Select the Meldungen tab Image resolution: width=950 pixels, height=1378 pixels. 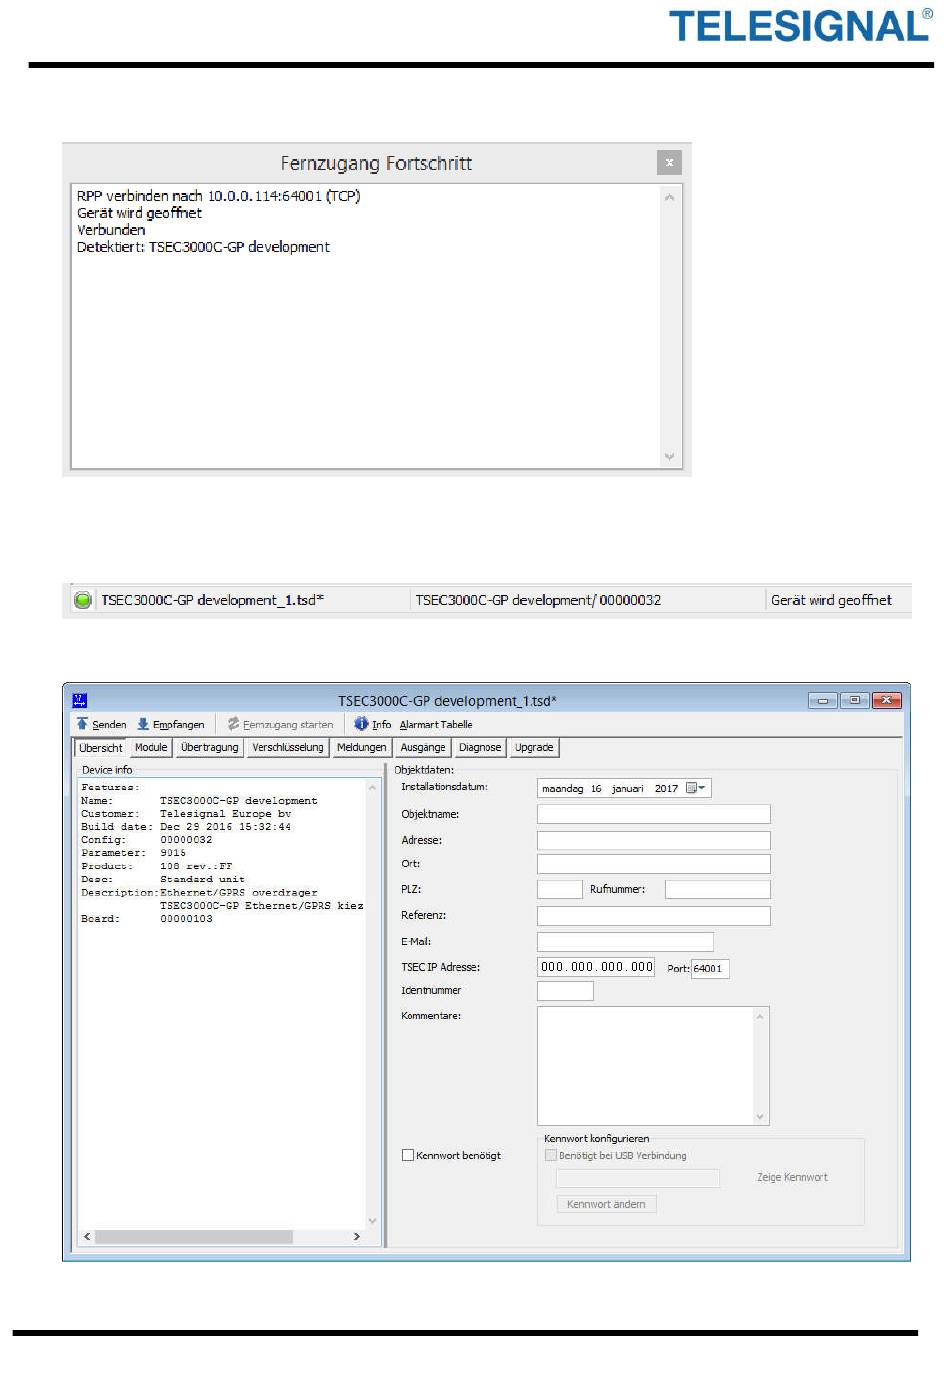[362, 748]
